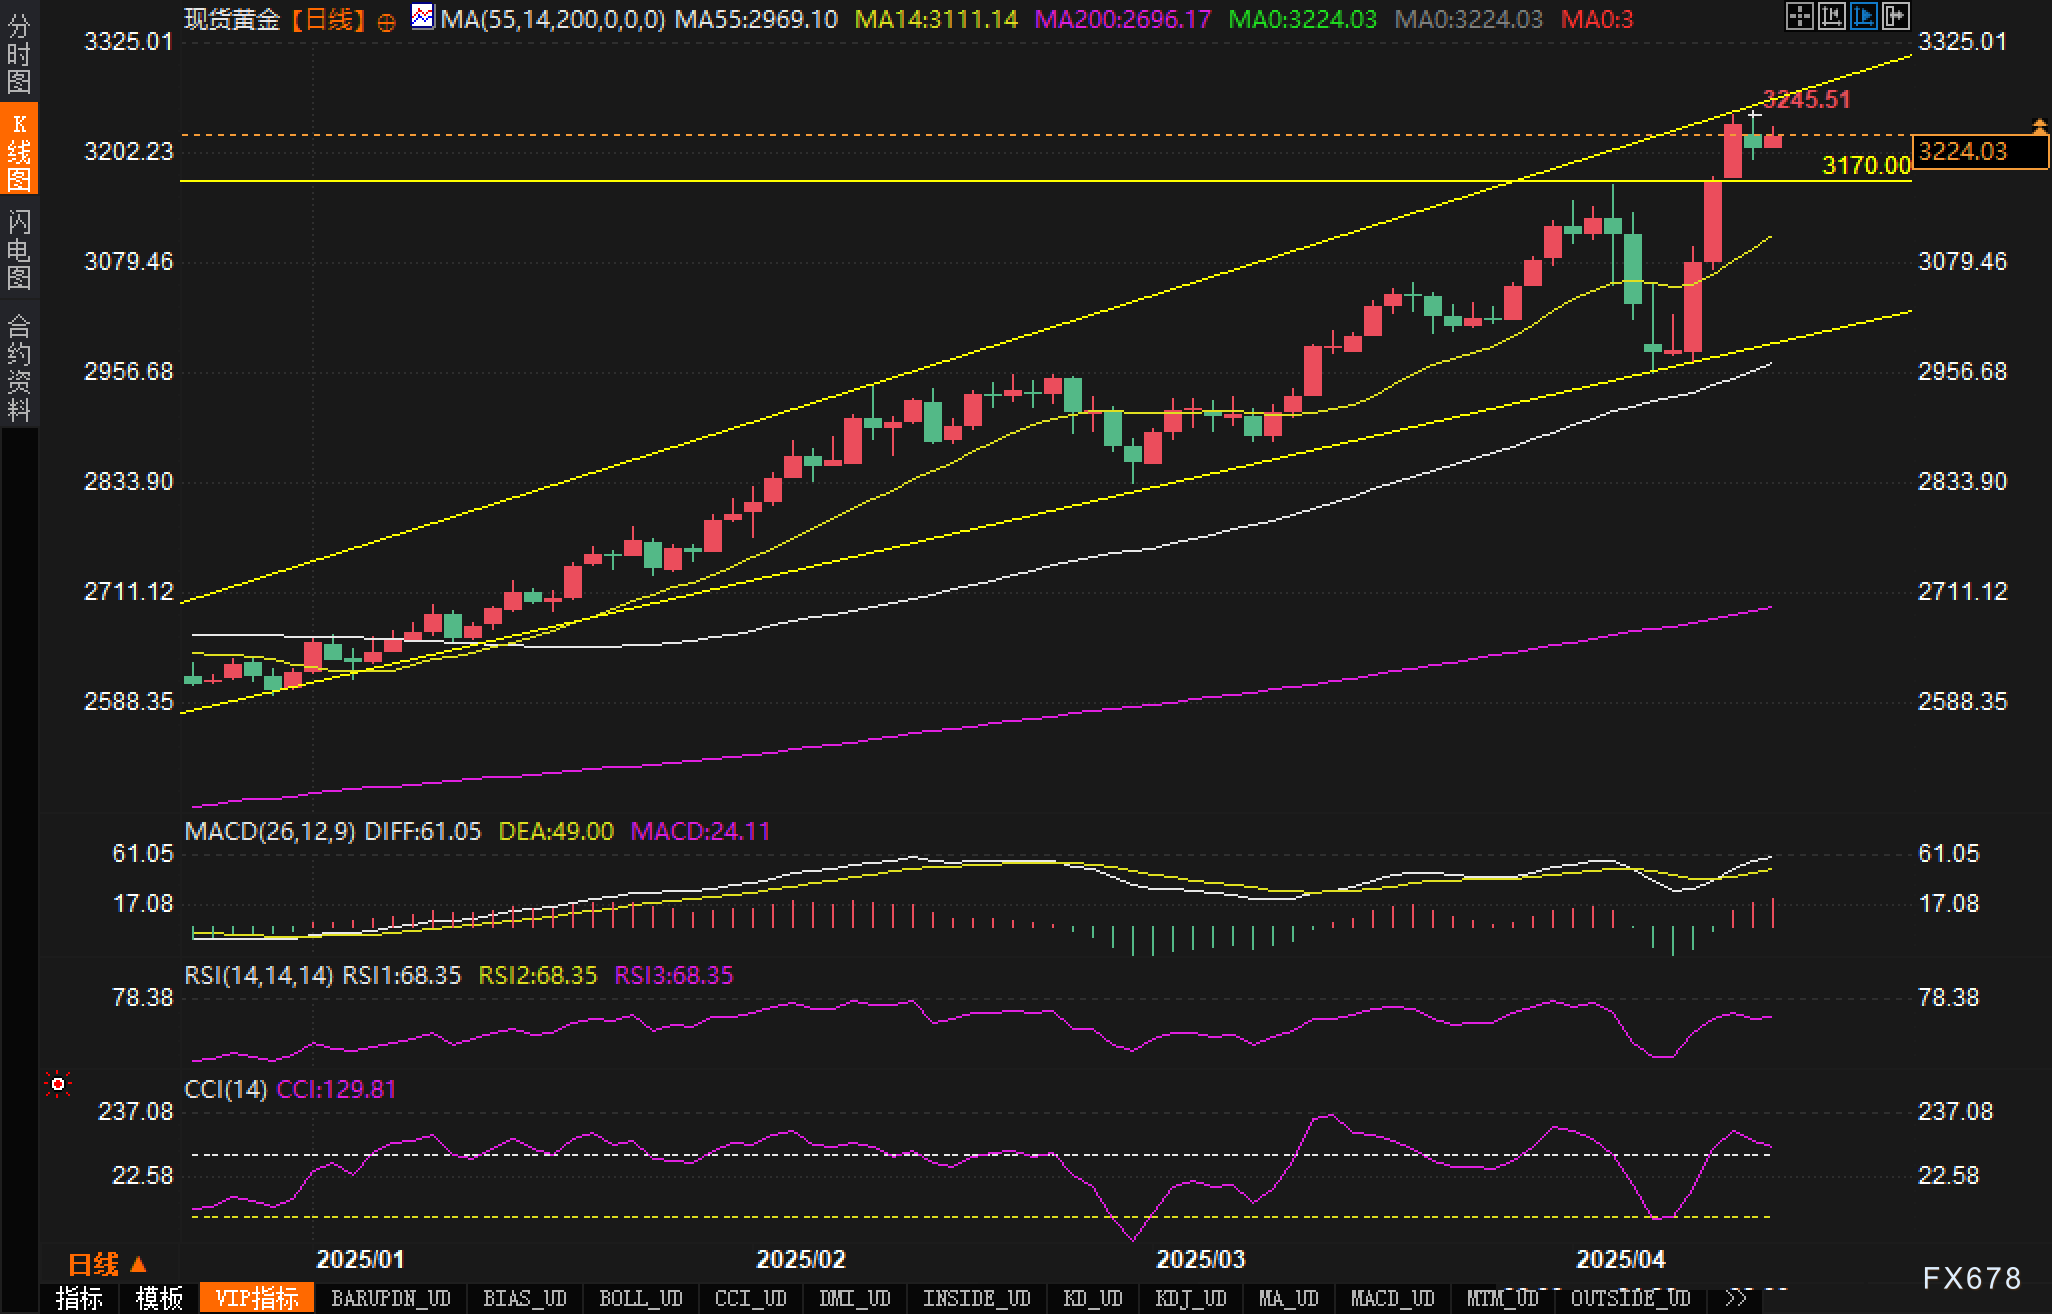The width and height of the screenshot is (2052, 1314).
Task: Select the MACD_UD indicator
Action: click(1392, 1298)
